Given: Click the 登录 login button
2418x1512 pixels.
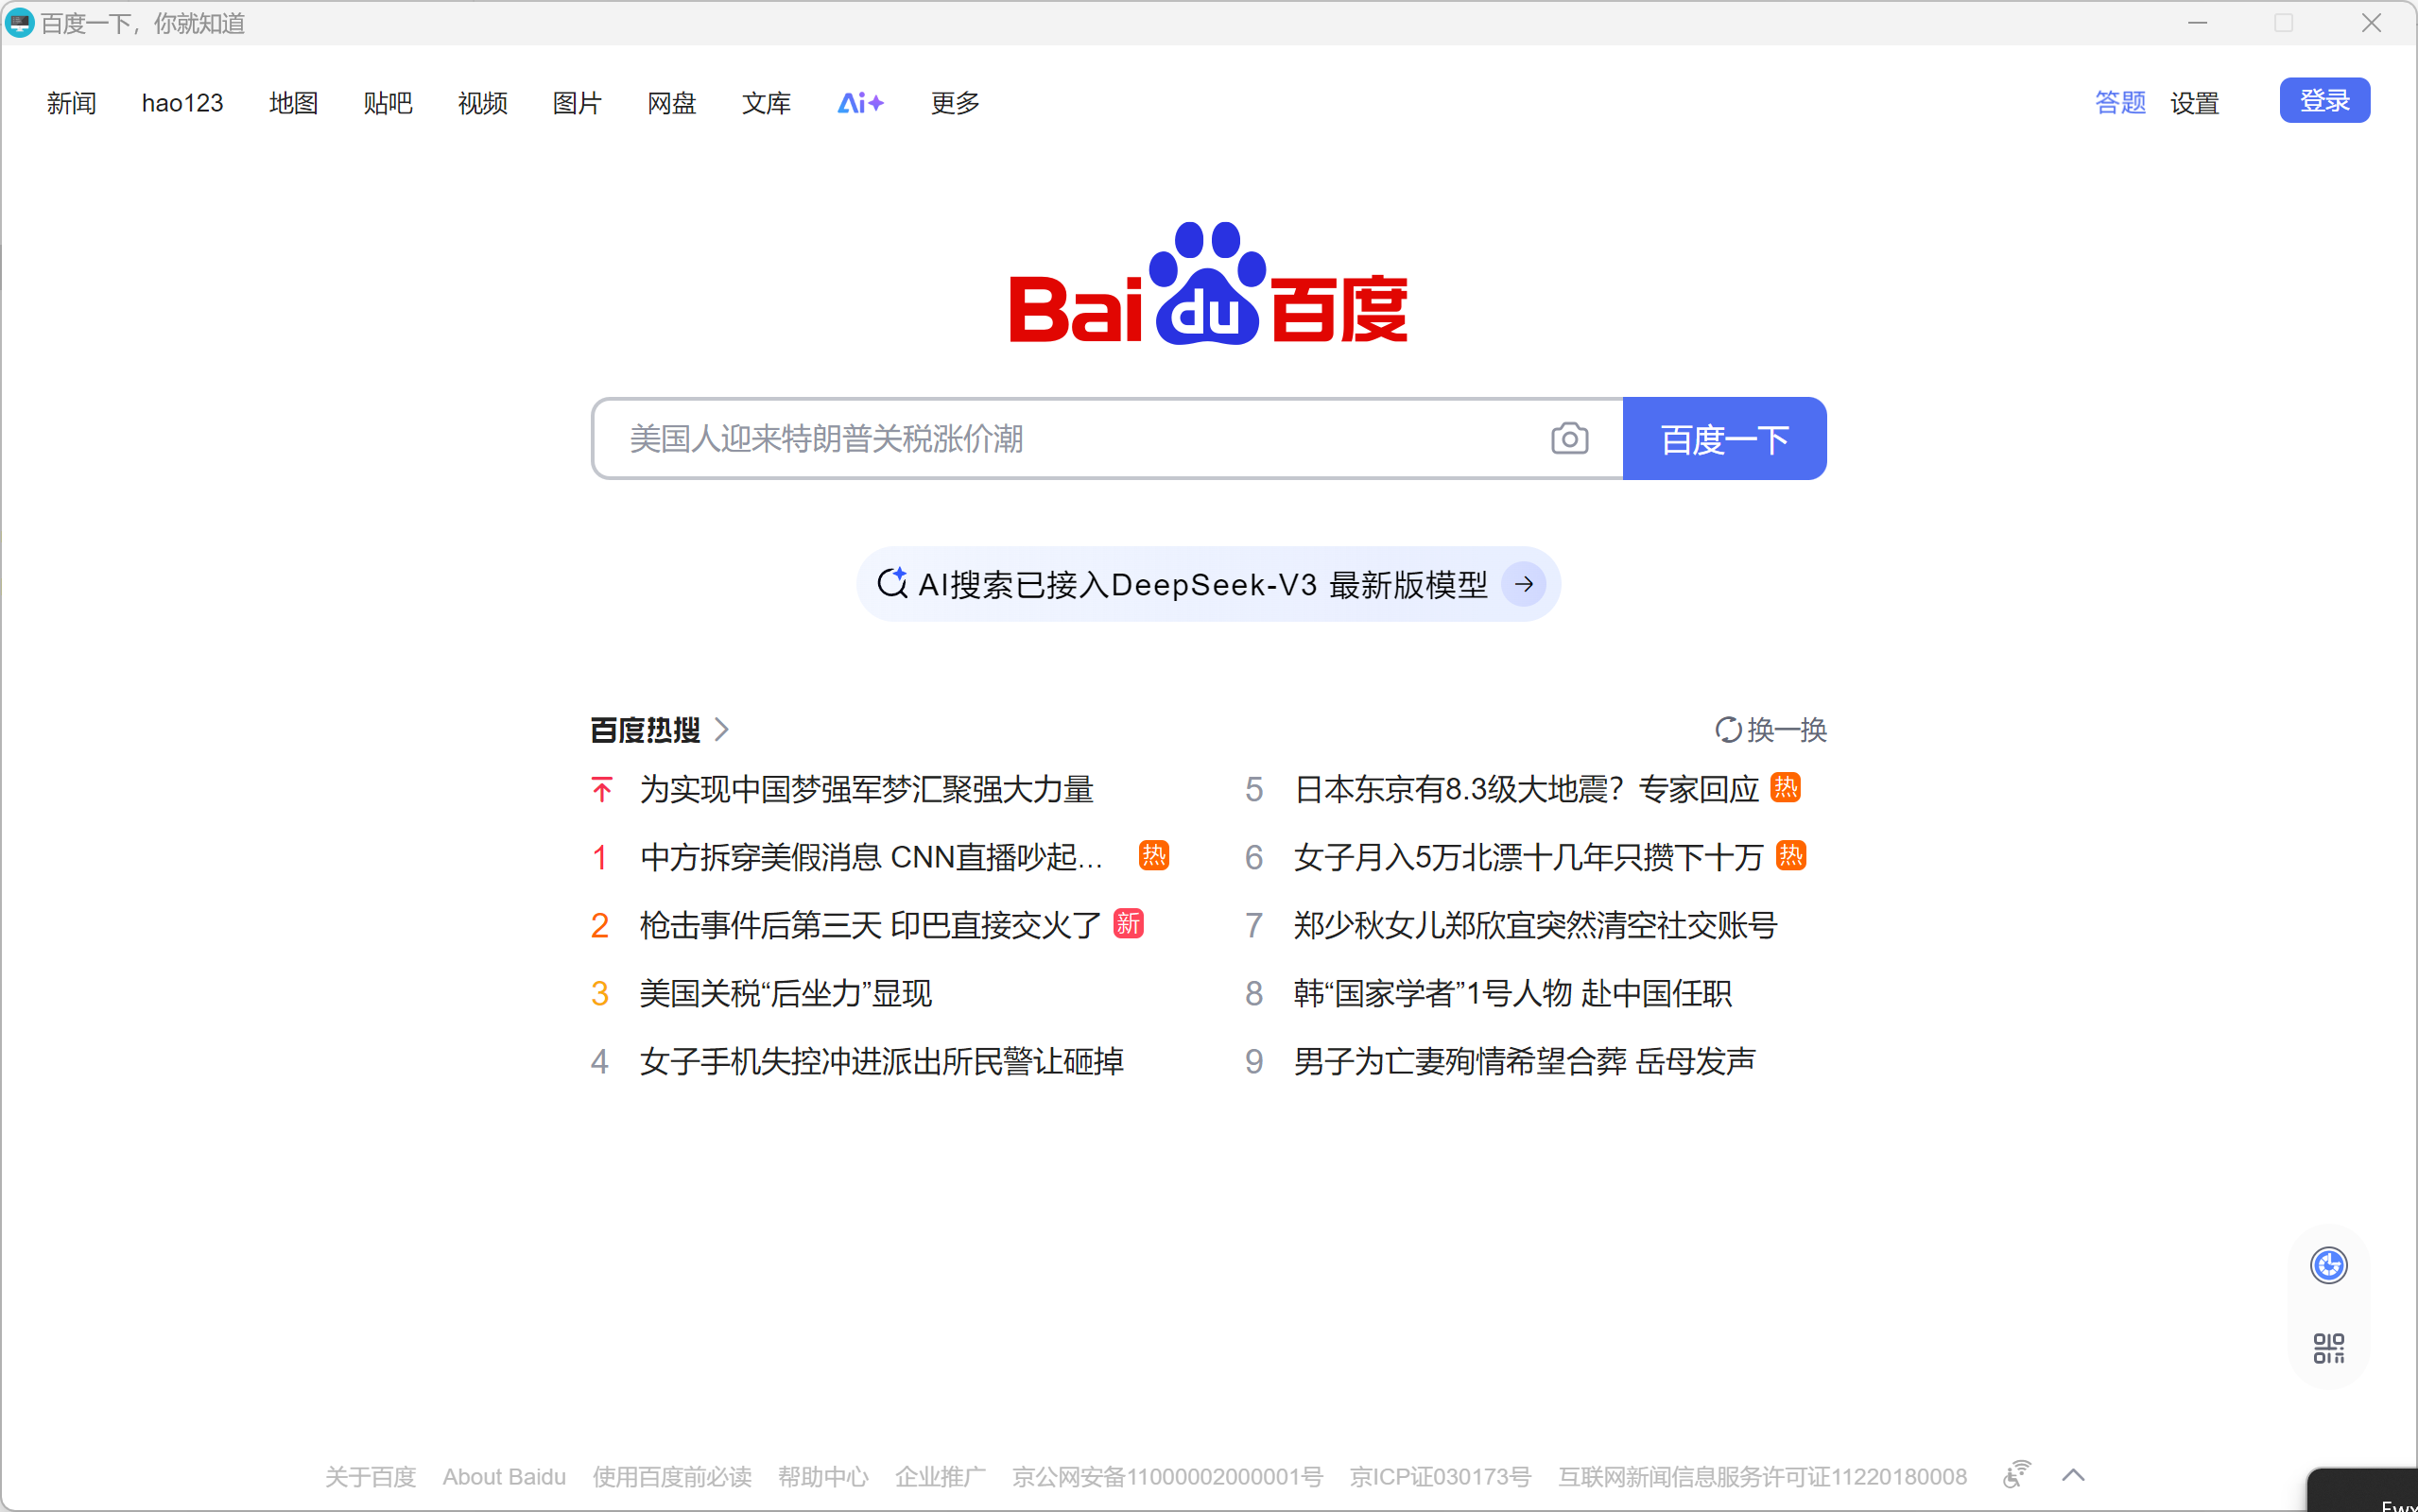Looking at the screenshot, I should (x=2324, y=101).
